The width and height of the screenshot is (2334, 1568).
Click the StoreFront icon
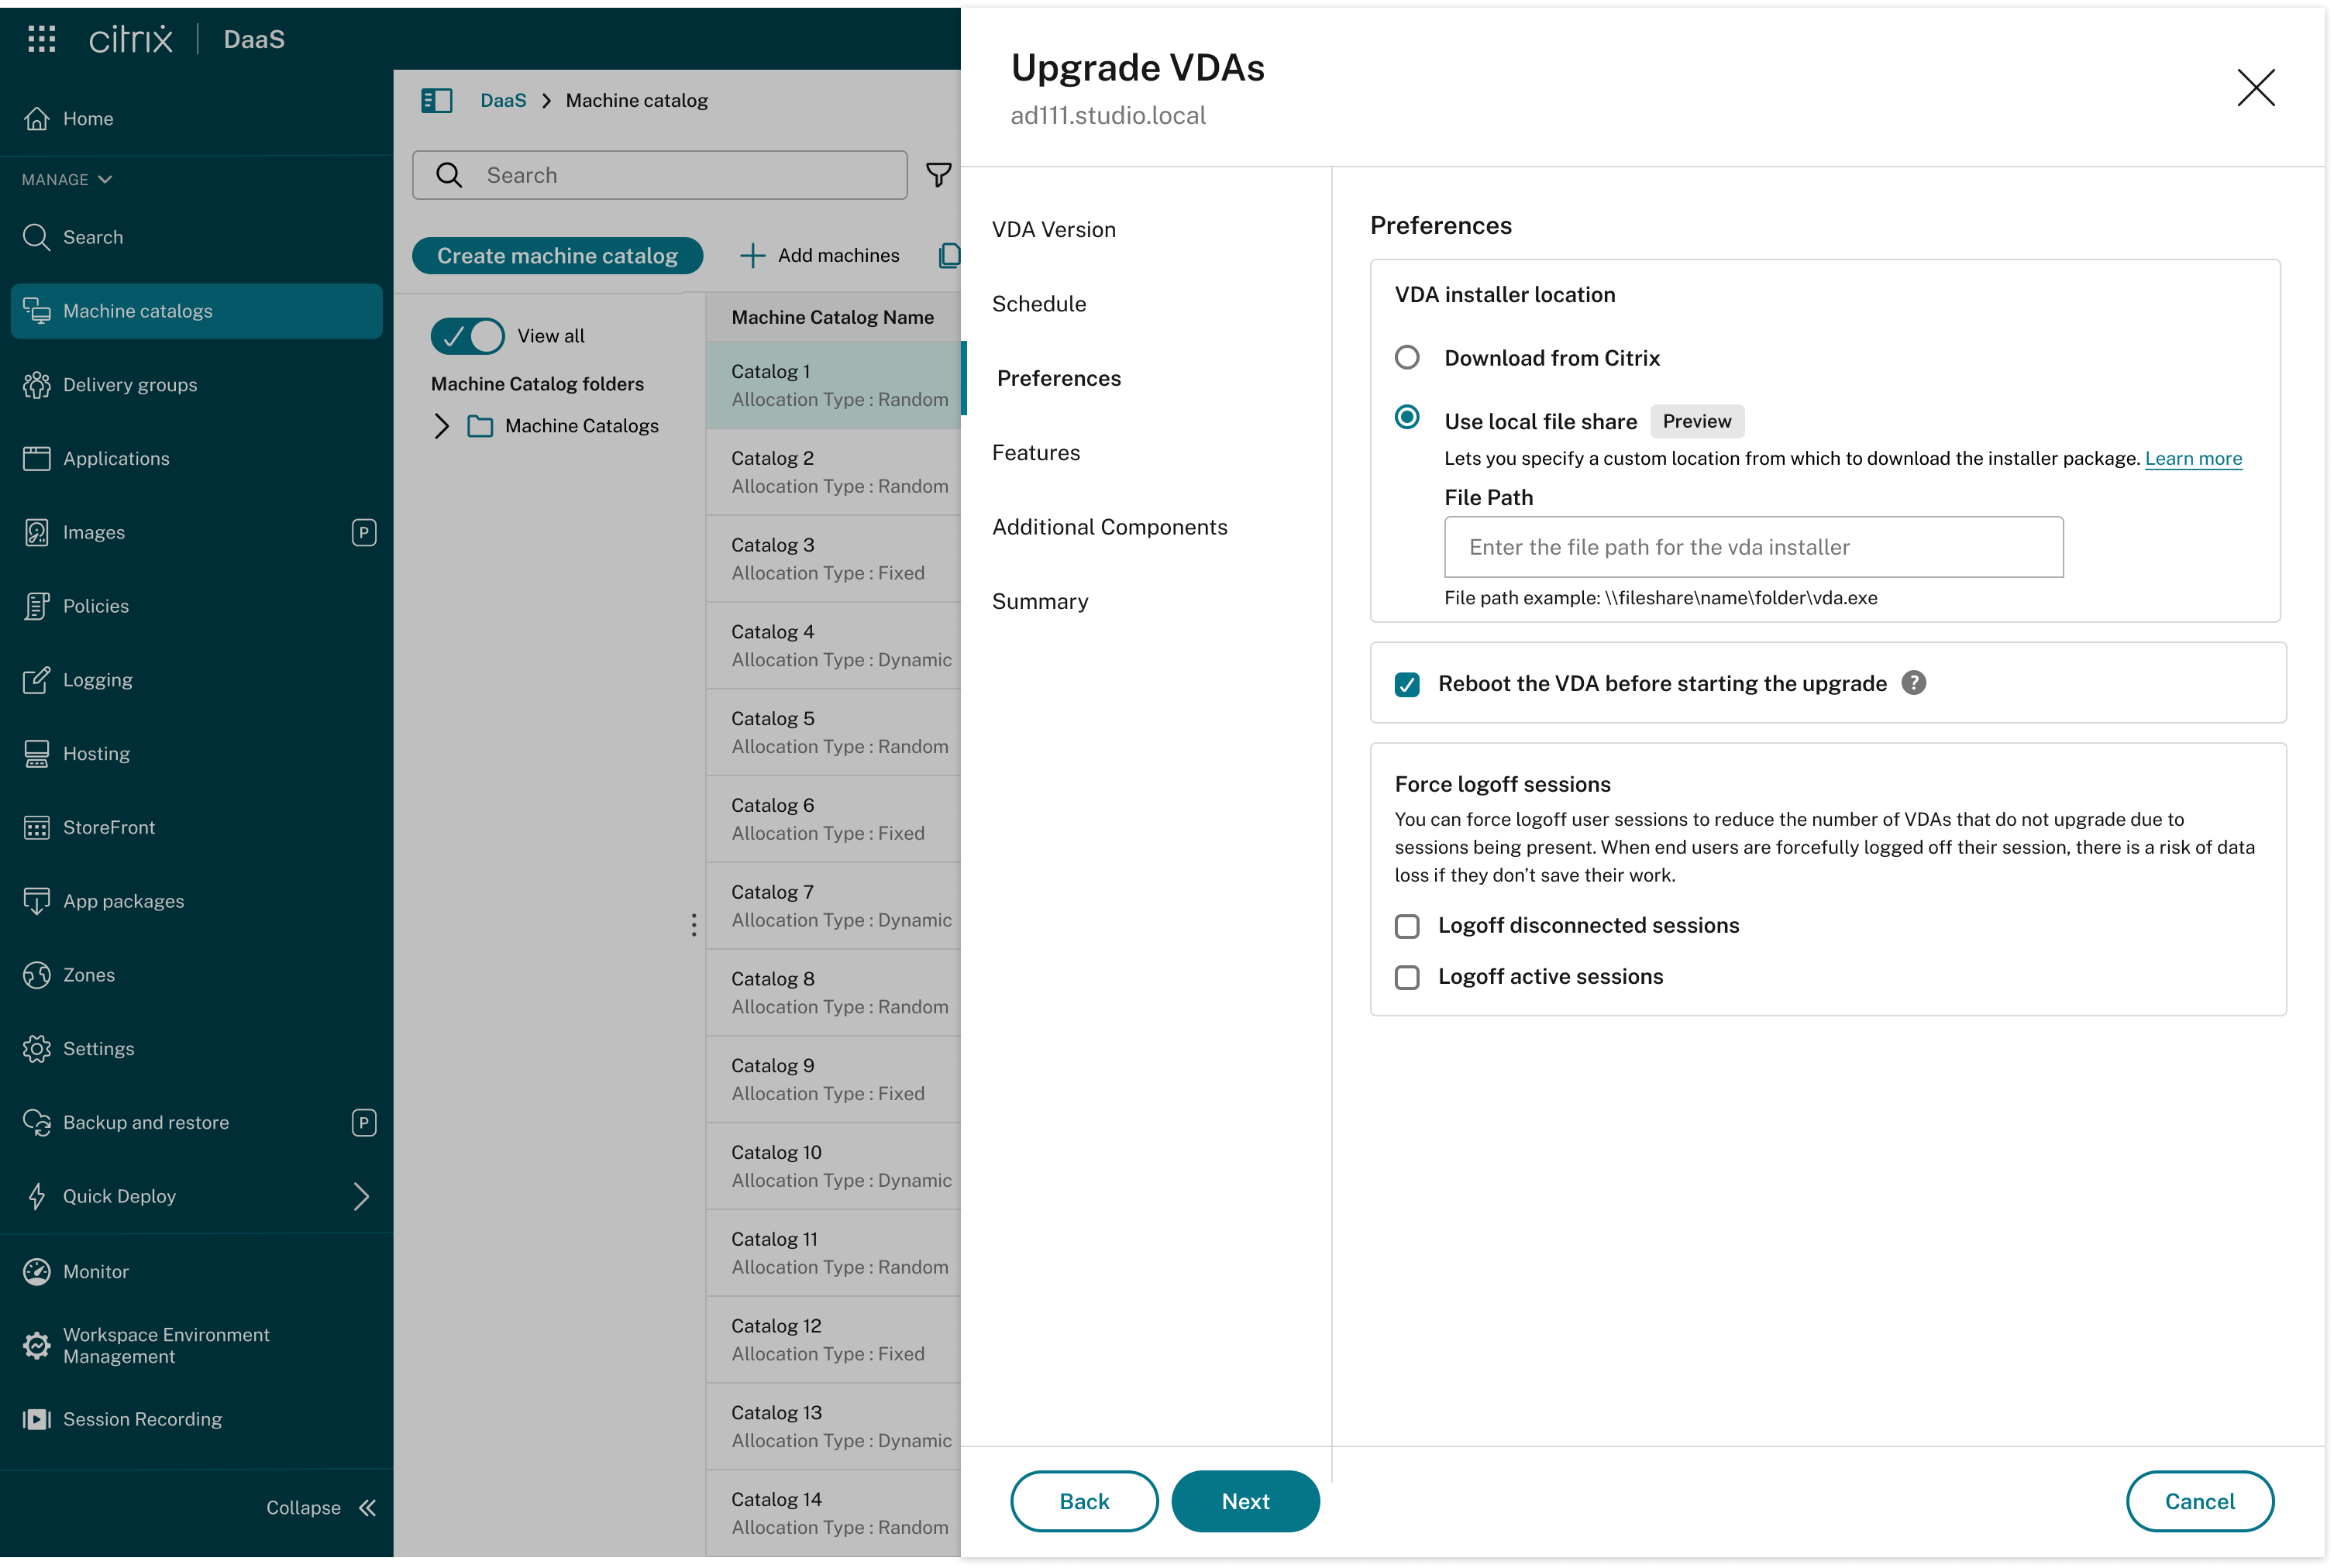pyautogui.click(x=37, y=828)
